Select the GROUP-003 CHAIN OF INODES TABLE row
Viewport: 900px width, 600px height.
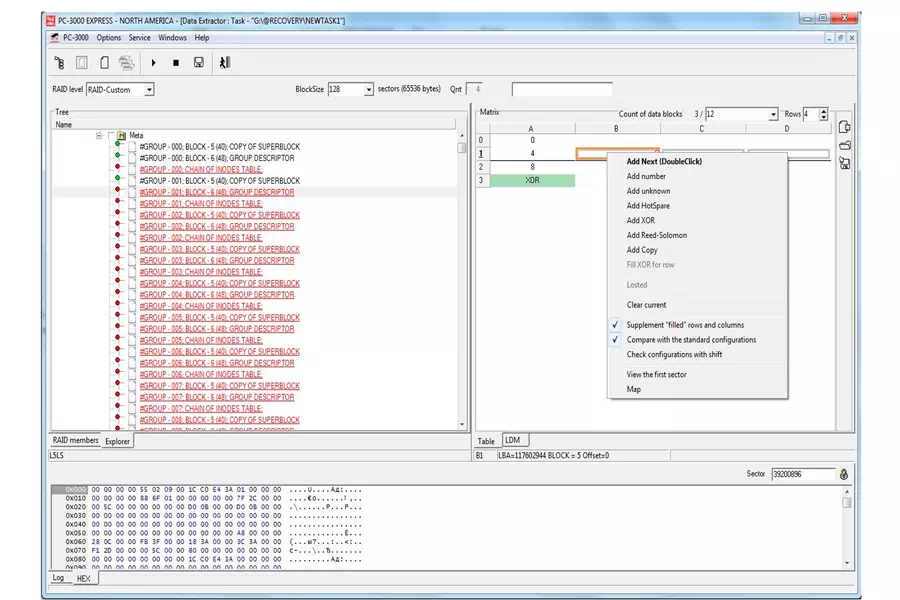(201, 272)
